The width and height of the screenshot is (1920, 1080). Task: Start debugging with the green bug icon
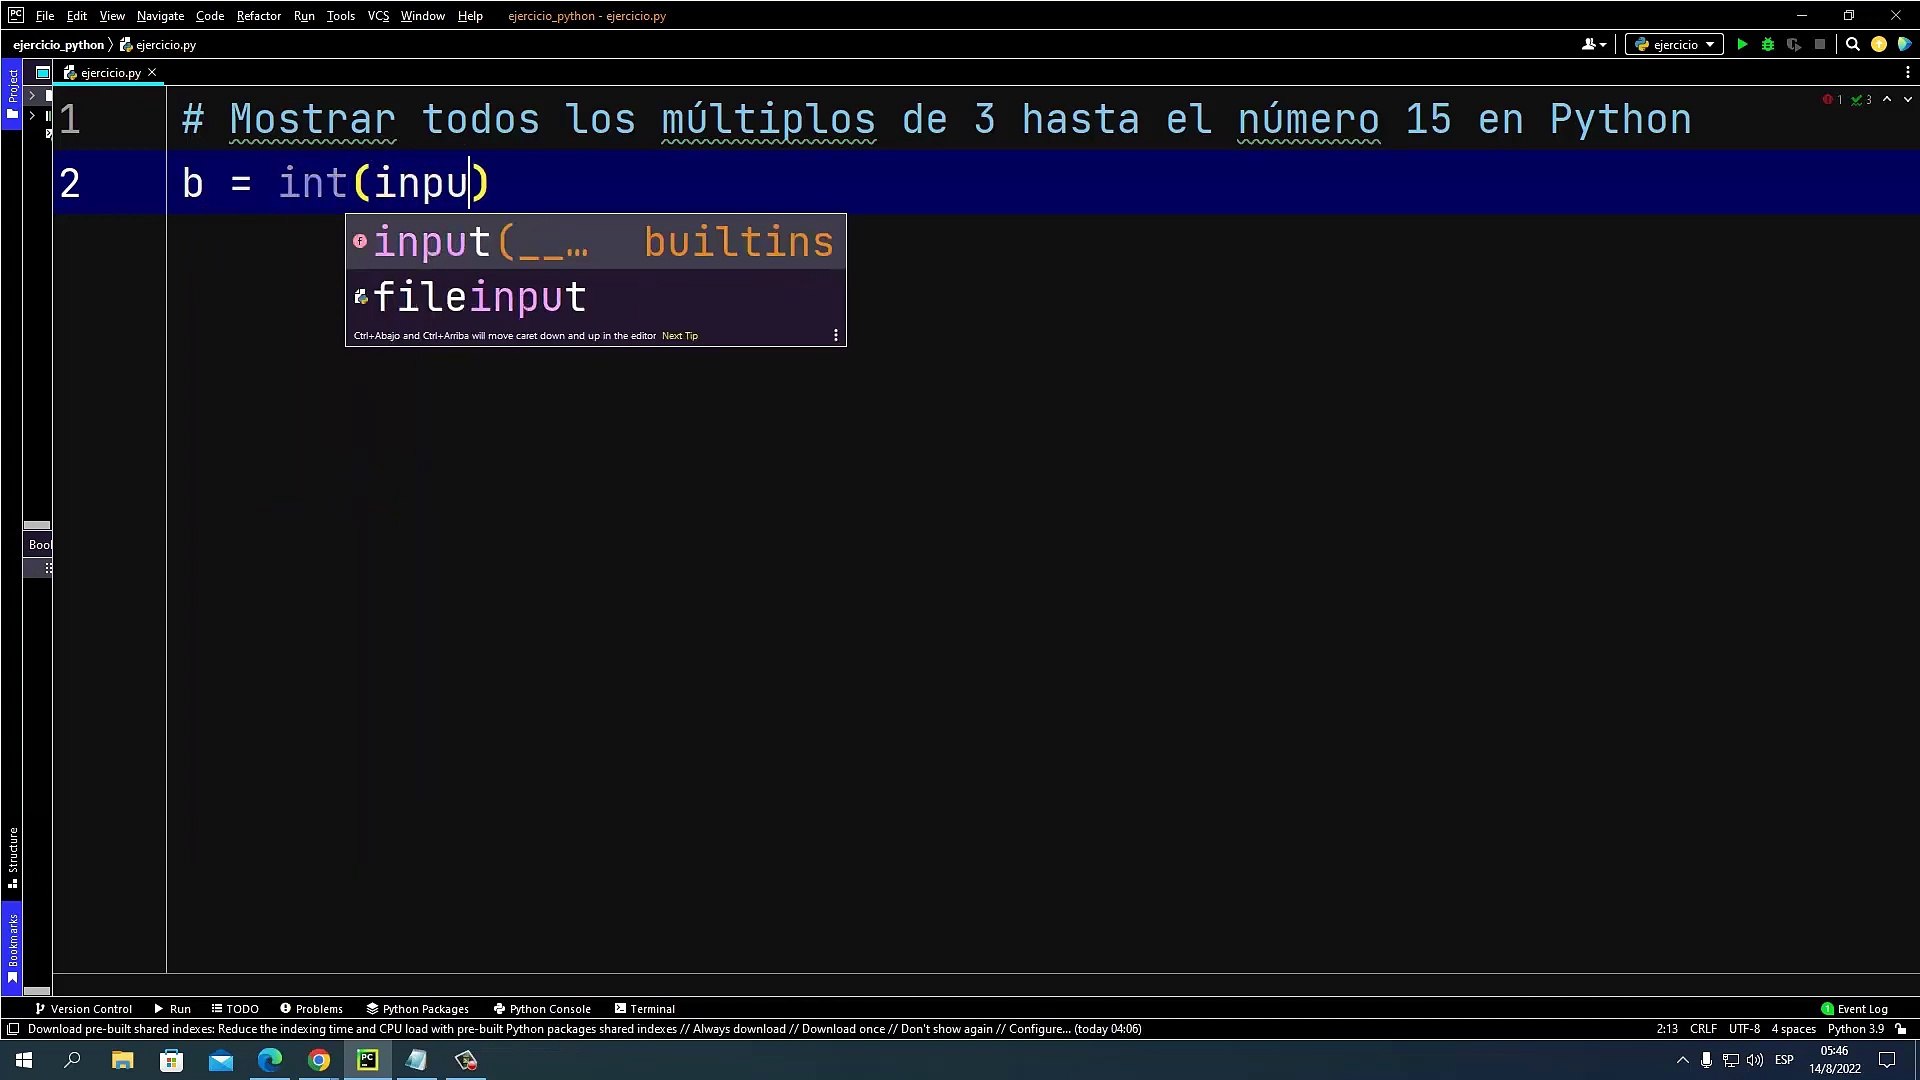(x=1768, y=44)
